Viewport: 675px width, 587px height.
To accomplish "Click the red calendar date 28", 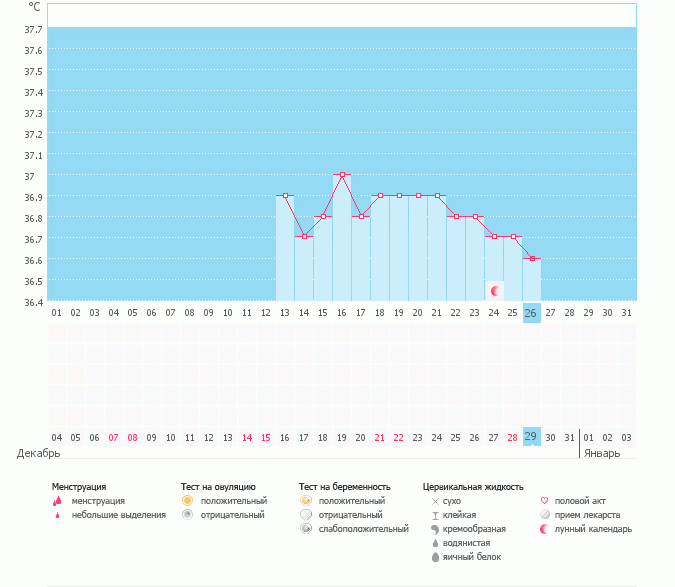I will tap(512, 438).
